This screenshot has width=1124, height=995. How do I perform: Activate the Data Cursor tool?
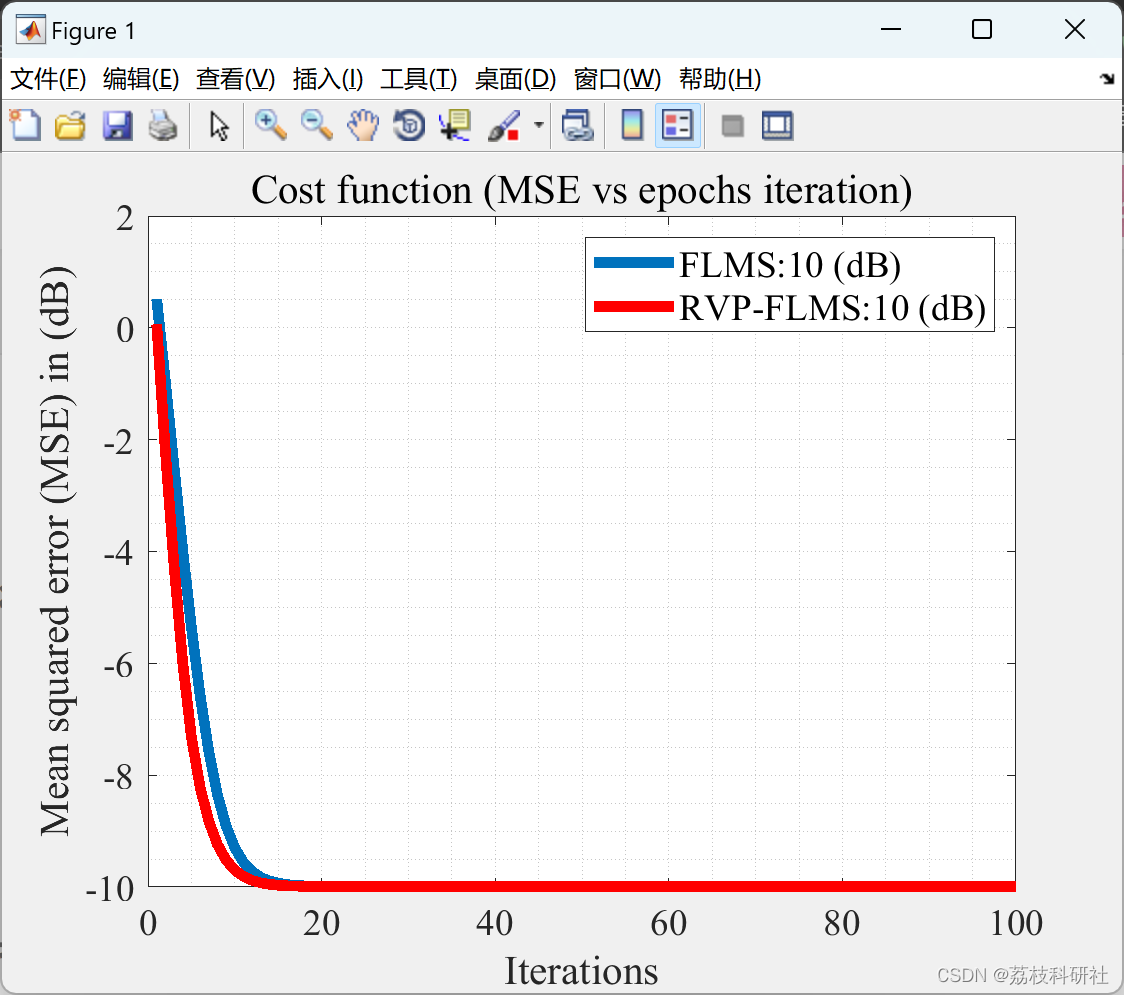455,125
